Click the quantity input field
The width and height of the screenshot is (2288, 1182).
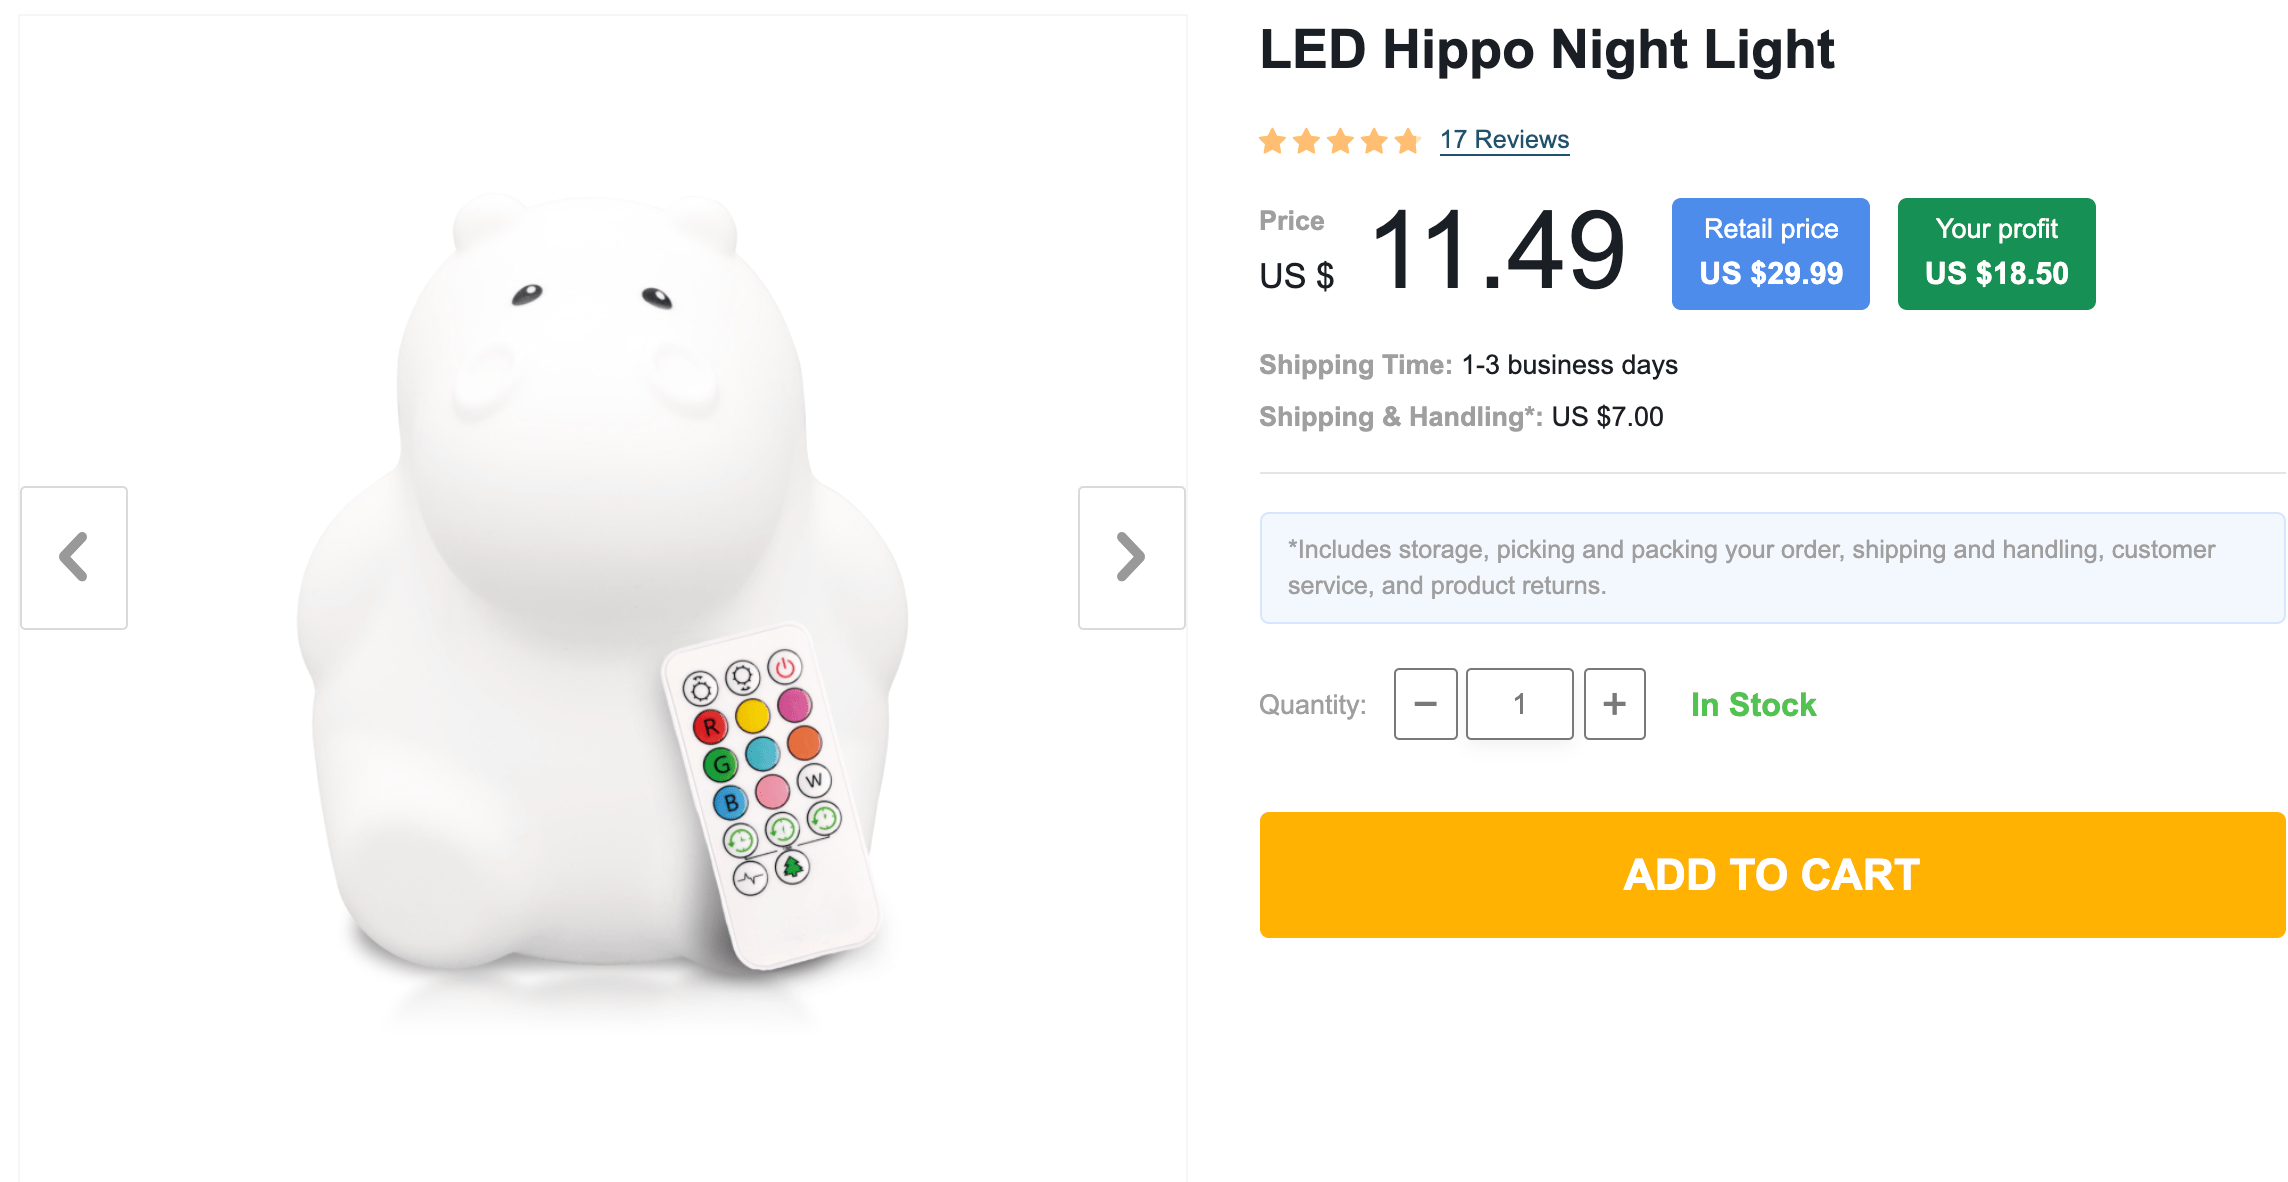(x=1519, y=704)
